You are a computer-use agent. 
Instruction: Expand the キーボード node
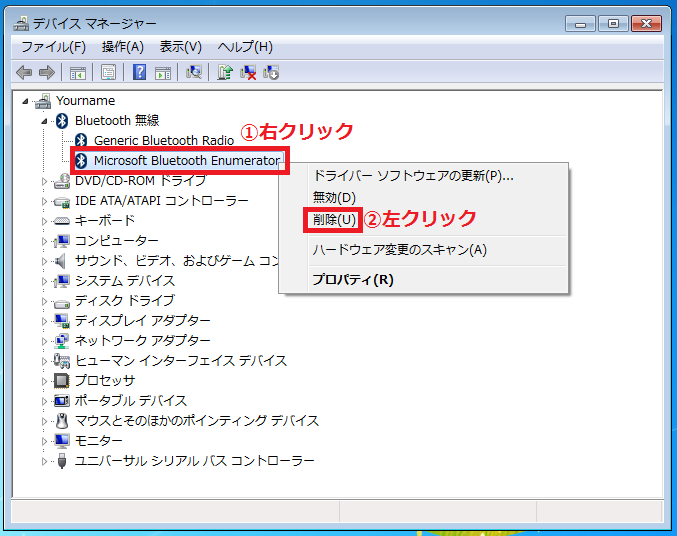[44, 221]
